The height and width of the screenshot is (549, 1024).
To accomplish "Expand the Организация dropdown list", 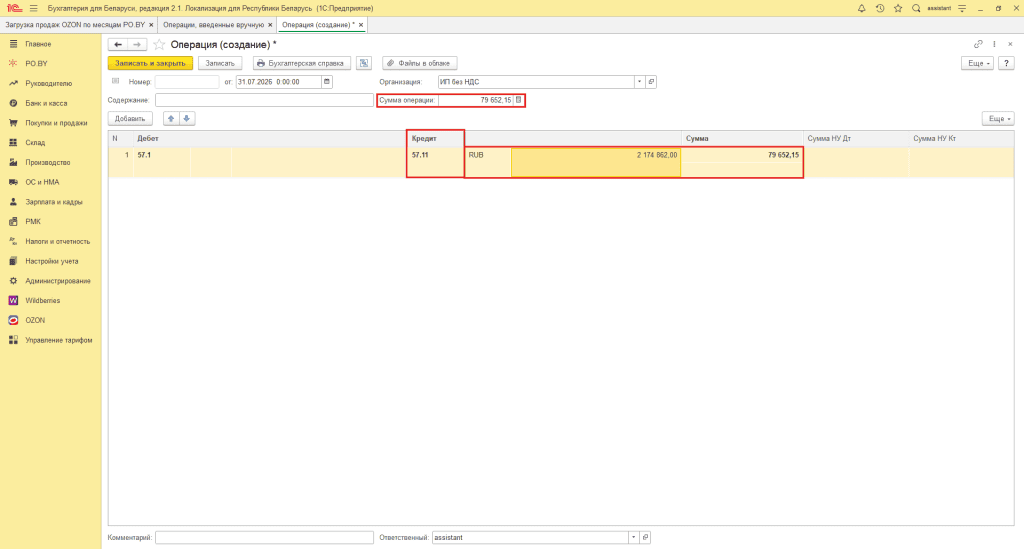I will 639,82.
